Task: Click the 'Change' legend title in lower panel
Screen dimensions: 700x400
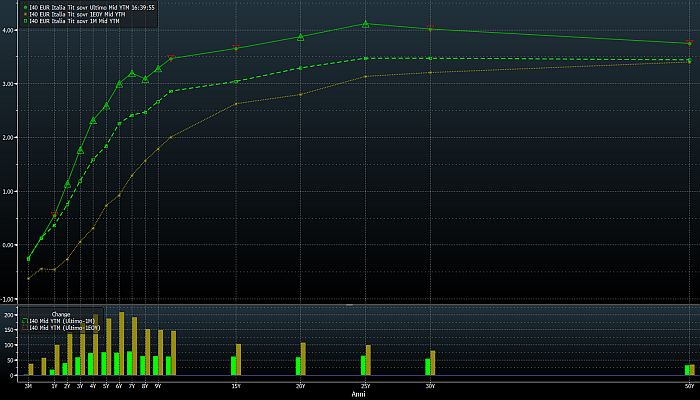Action: (x=61, y=313)
